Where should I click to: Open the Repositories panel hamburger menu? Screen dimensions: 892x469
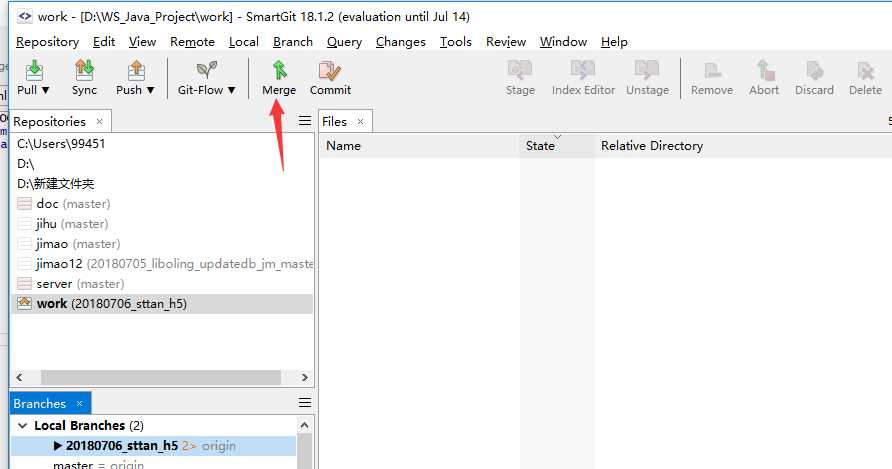[305, 121]
